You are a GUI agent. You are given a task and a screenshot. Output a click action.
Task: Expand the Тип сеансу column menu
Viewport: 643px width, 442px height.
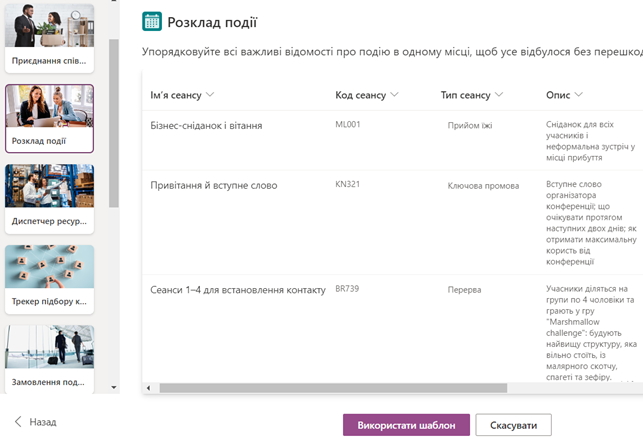click(x=498, y=96)
